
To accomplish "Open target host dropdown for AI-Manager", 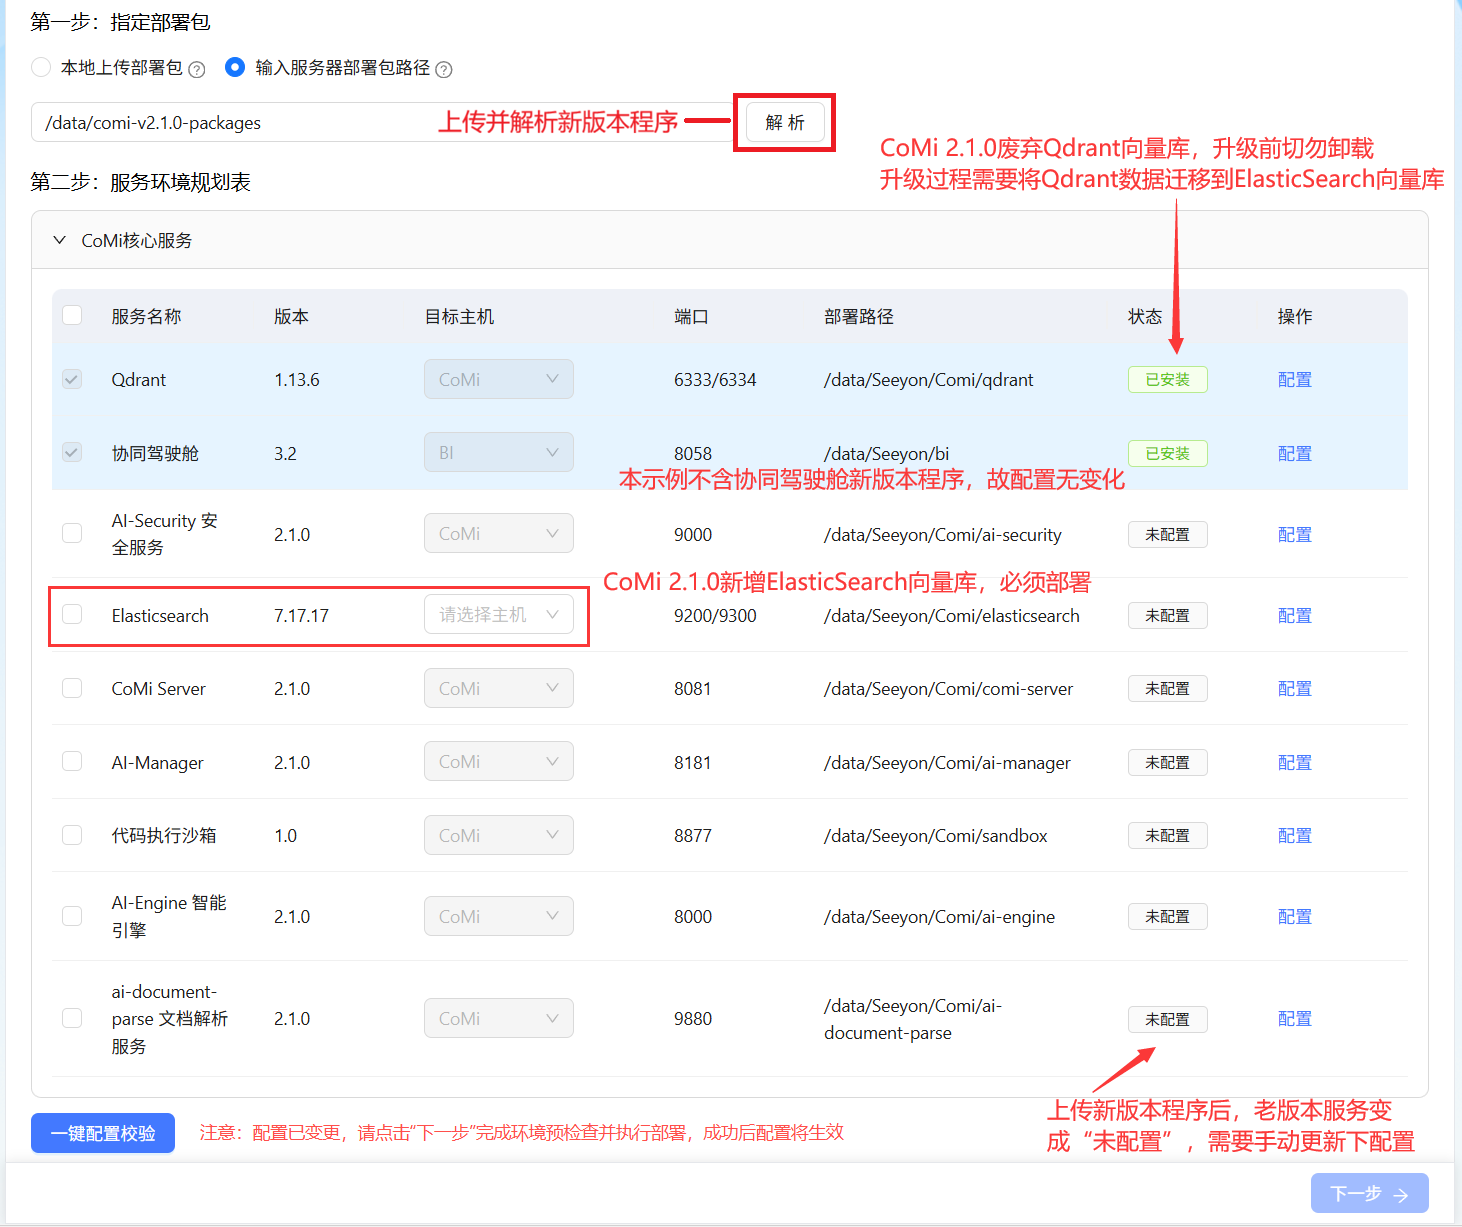I will [499, 761].
